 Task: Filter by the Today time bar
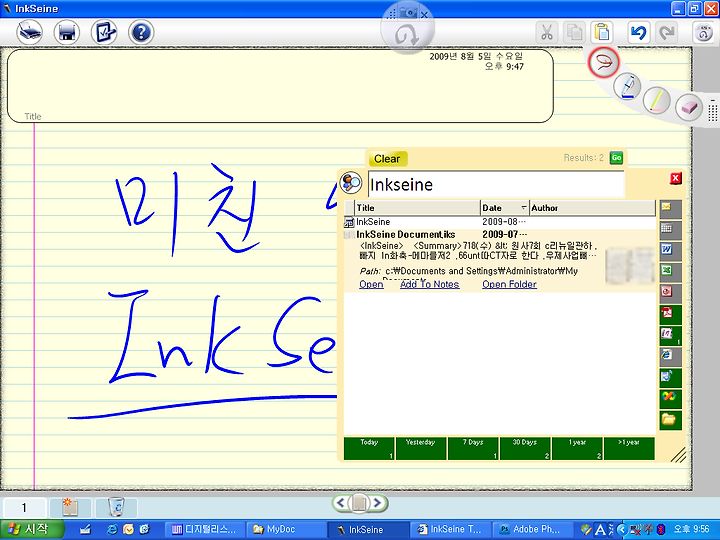point(369,448)
